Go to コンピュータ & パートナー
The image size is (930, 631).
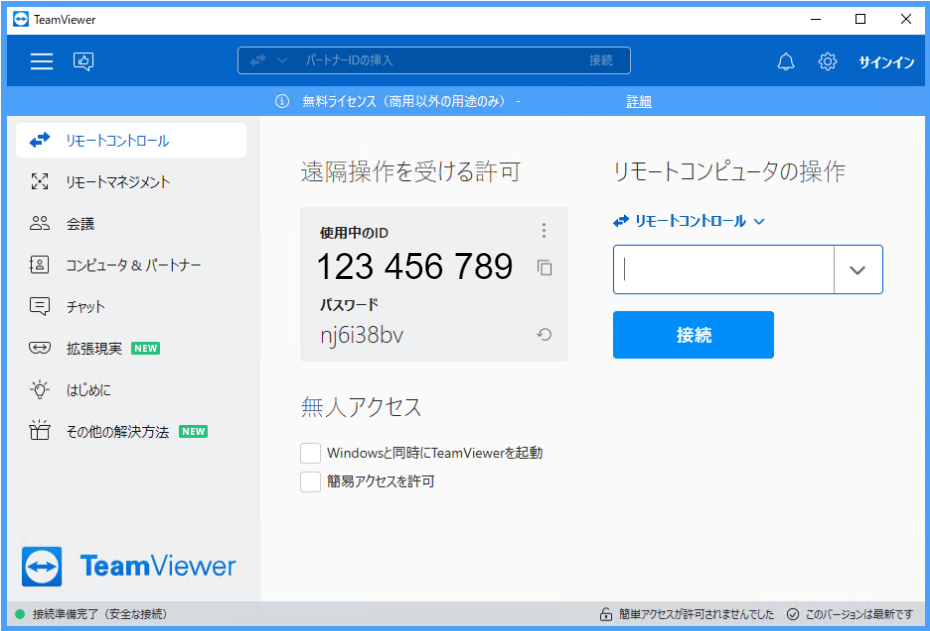tap(133, 265)
